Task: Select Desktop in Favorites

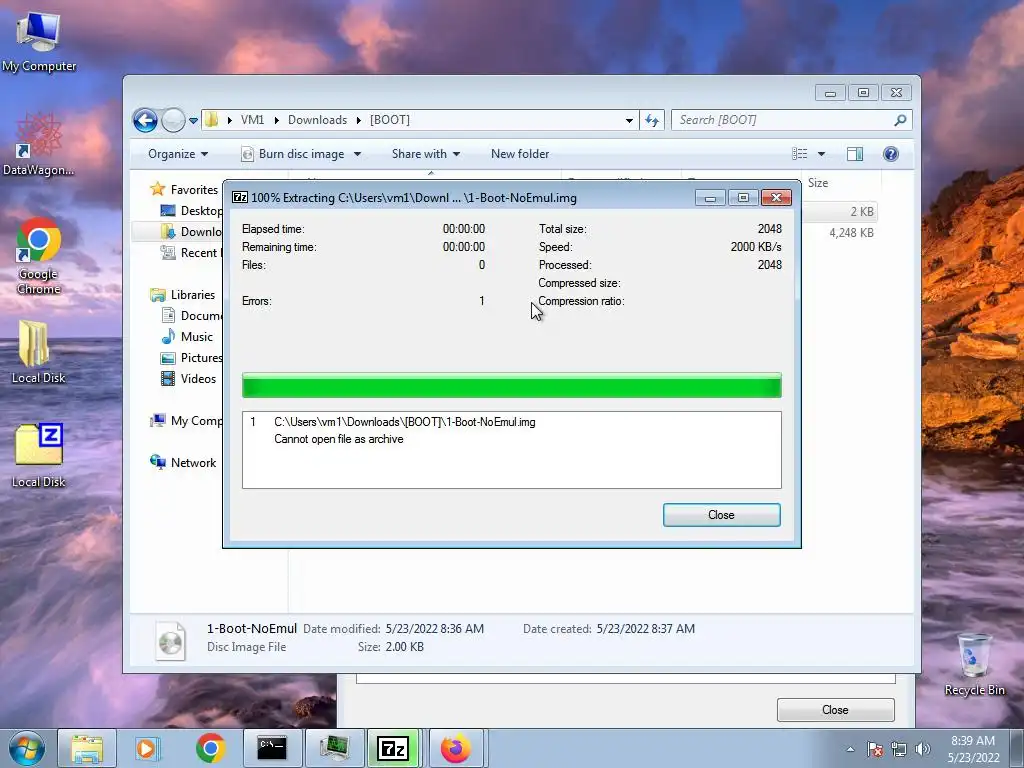Action: click(x=192, y=210)
